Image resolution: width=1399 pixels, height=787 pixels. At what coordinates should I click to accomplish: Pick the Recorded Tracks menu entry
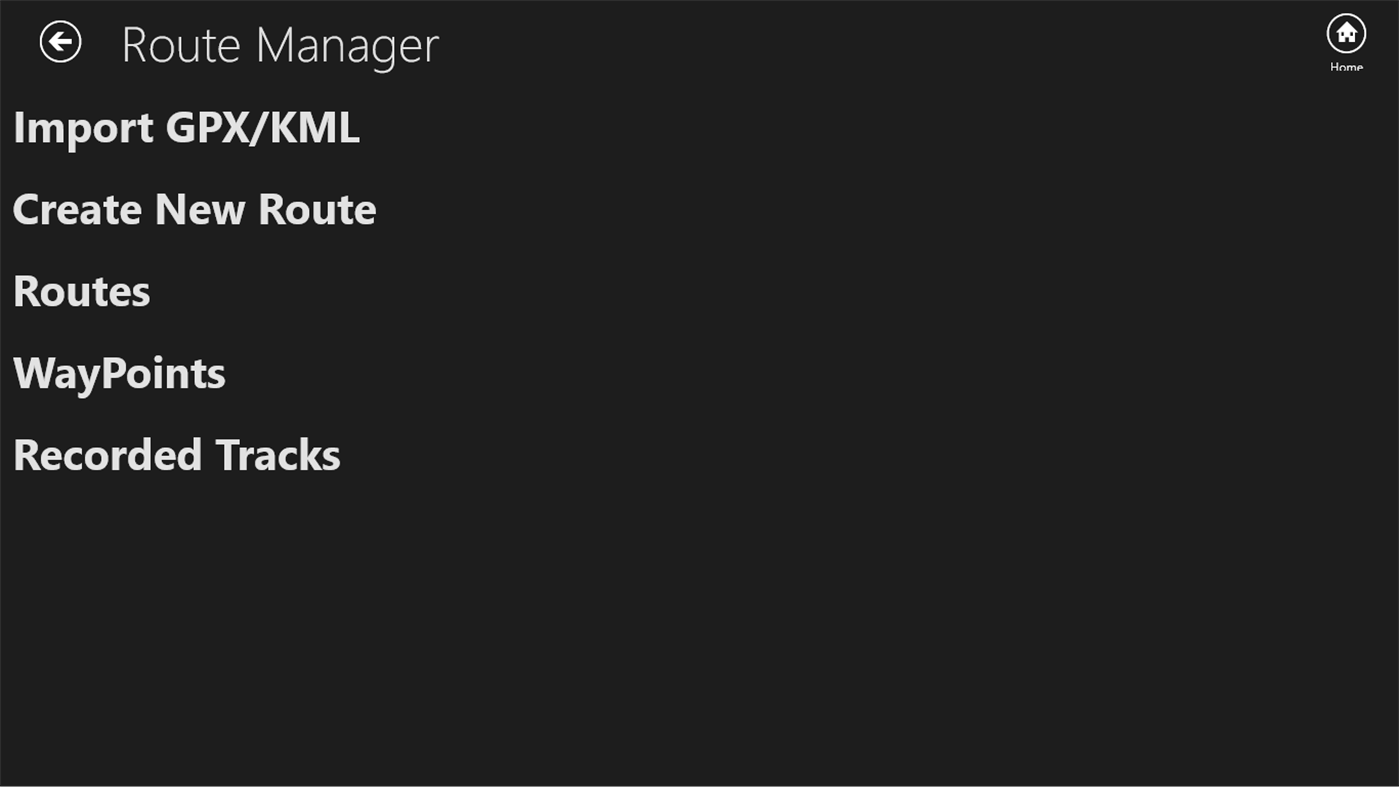[x=176, y=456]
